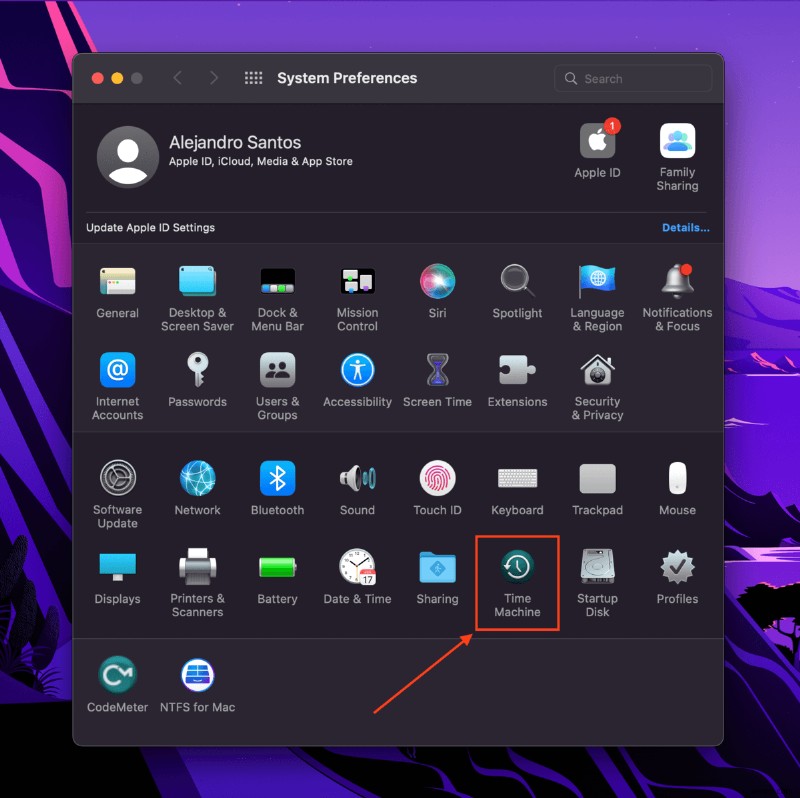Open Notifications & Focus settings
Viewport: 800px width, 798px height.
(677, 285)
